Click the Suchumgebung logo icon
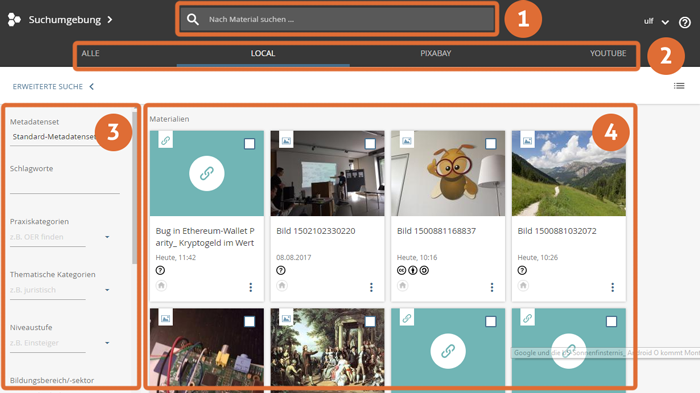The width and height of the screenshot is (700, 393). click(x=14, y=20)
